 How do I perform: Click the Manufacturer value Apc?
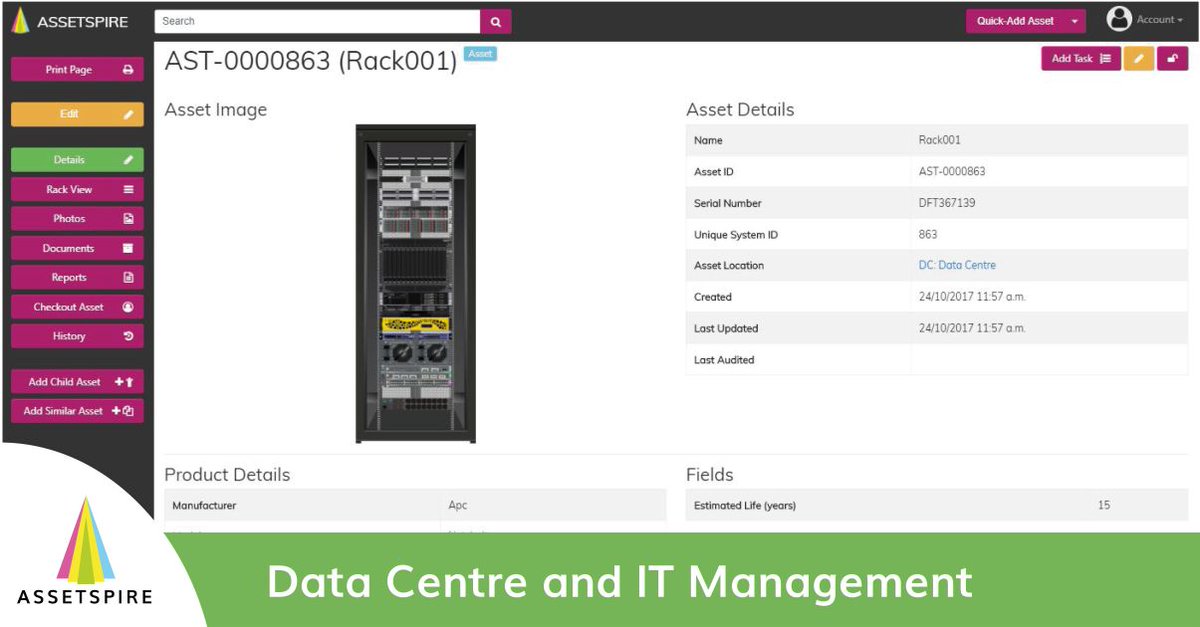pyautogui.click(x=457, y=506)
